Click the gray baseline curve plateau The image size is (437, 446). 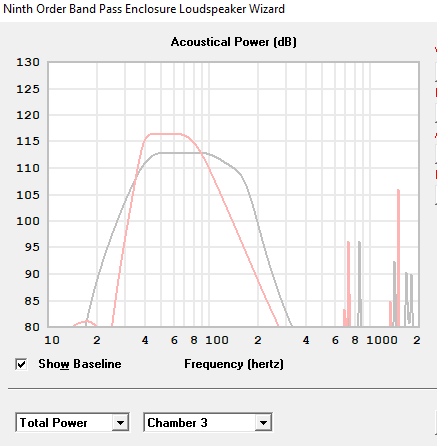(182, 153)
